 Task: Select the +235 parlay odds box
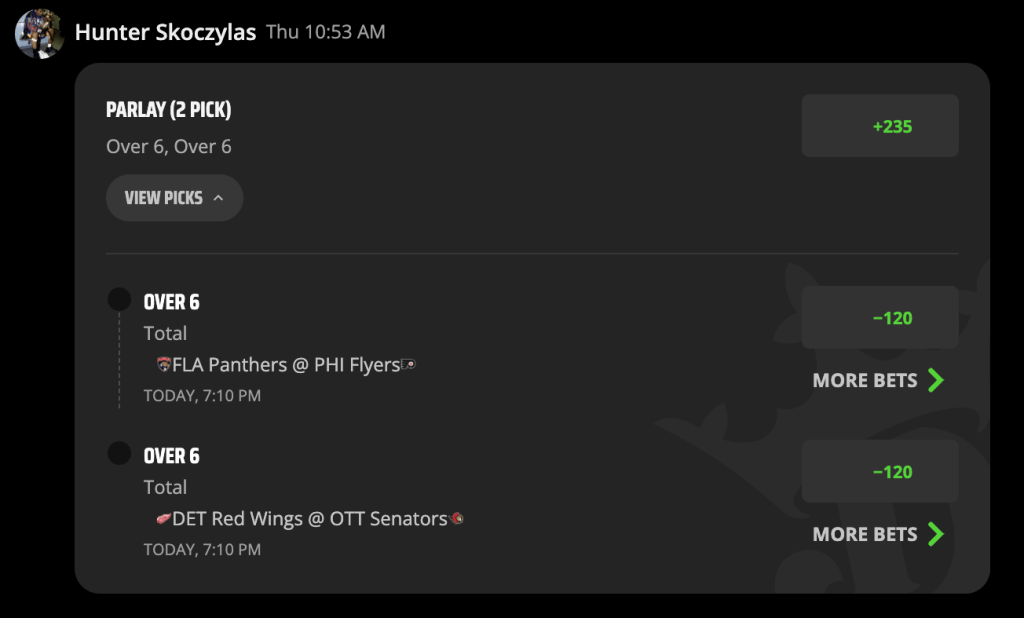(880, 126)
